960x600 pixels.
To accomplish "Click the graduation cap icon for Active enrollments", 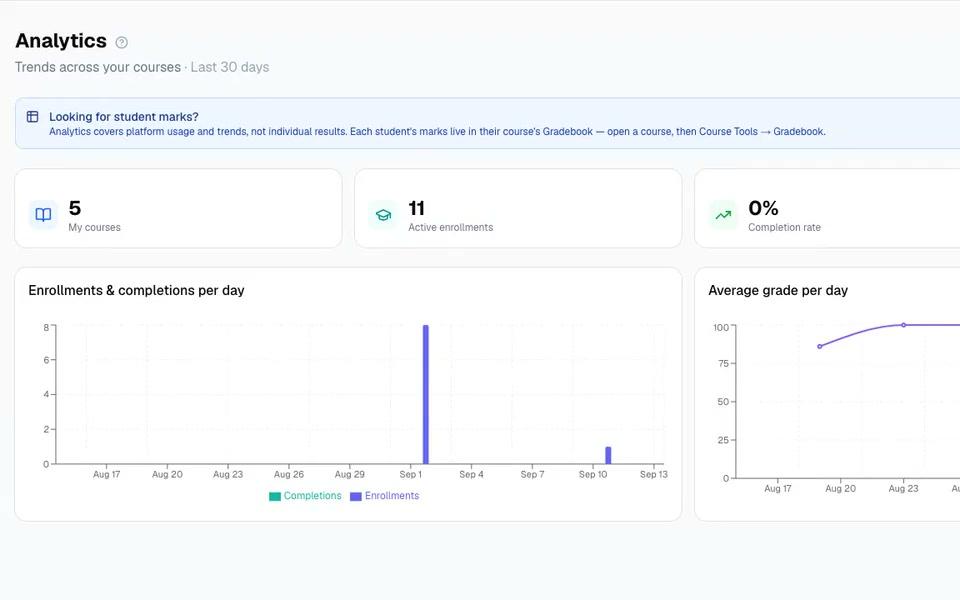I will click(383, 215).
